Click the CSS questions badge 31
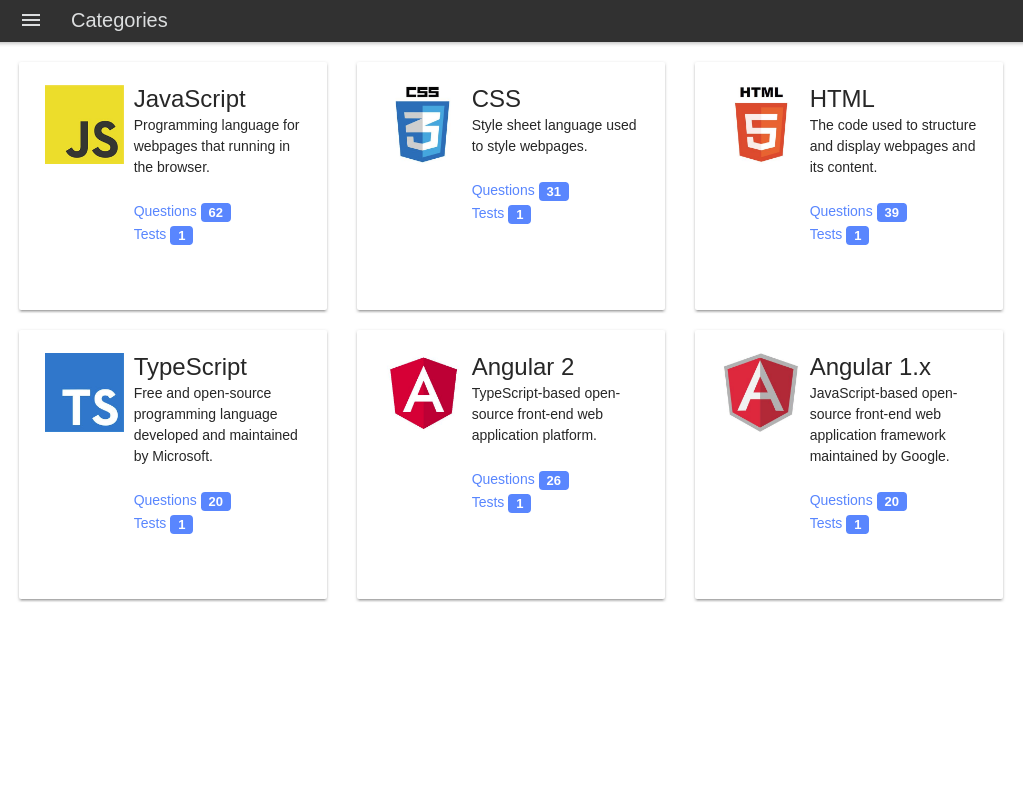This screenshot has height=794, width=1023. click(x=554, y=192)
